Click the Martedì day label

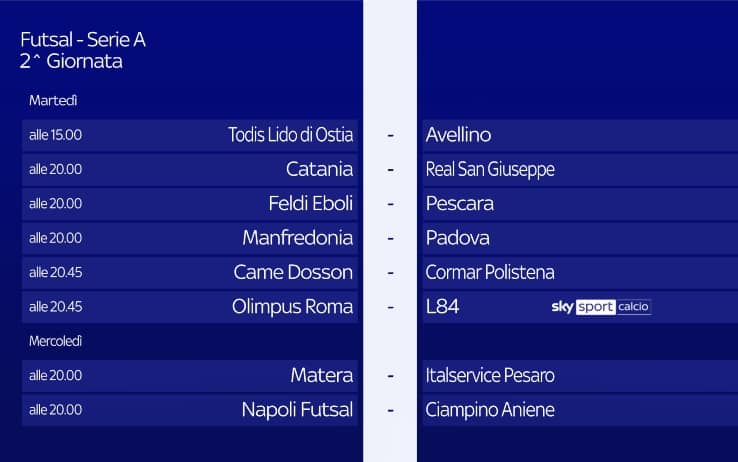coord(54,101)
